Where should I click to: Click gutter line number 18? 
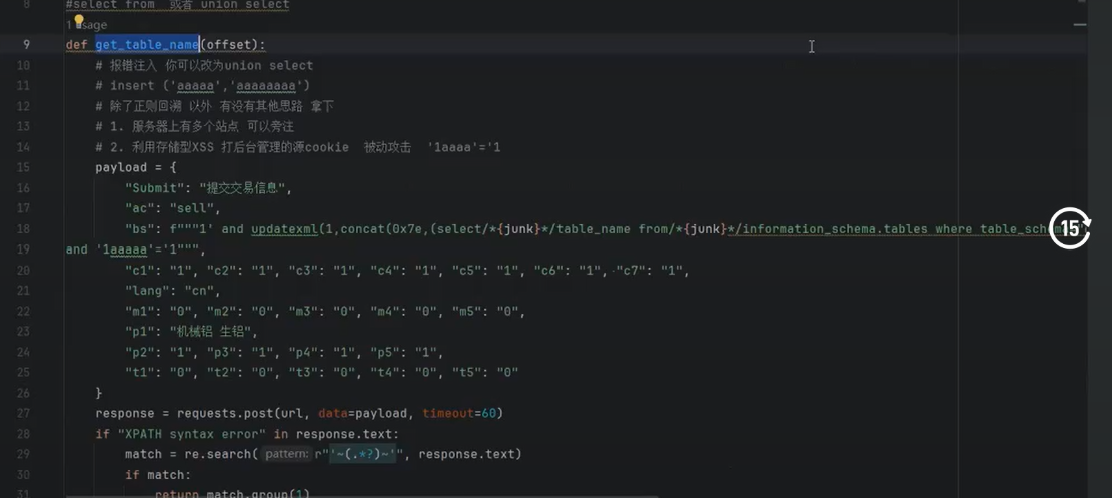click(23, 229)
